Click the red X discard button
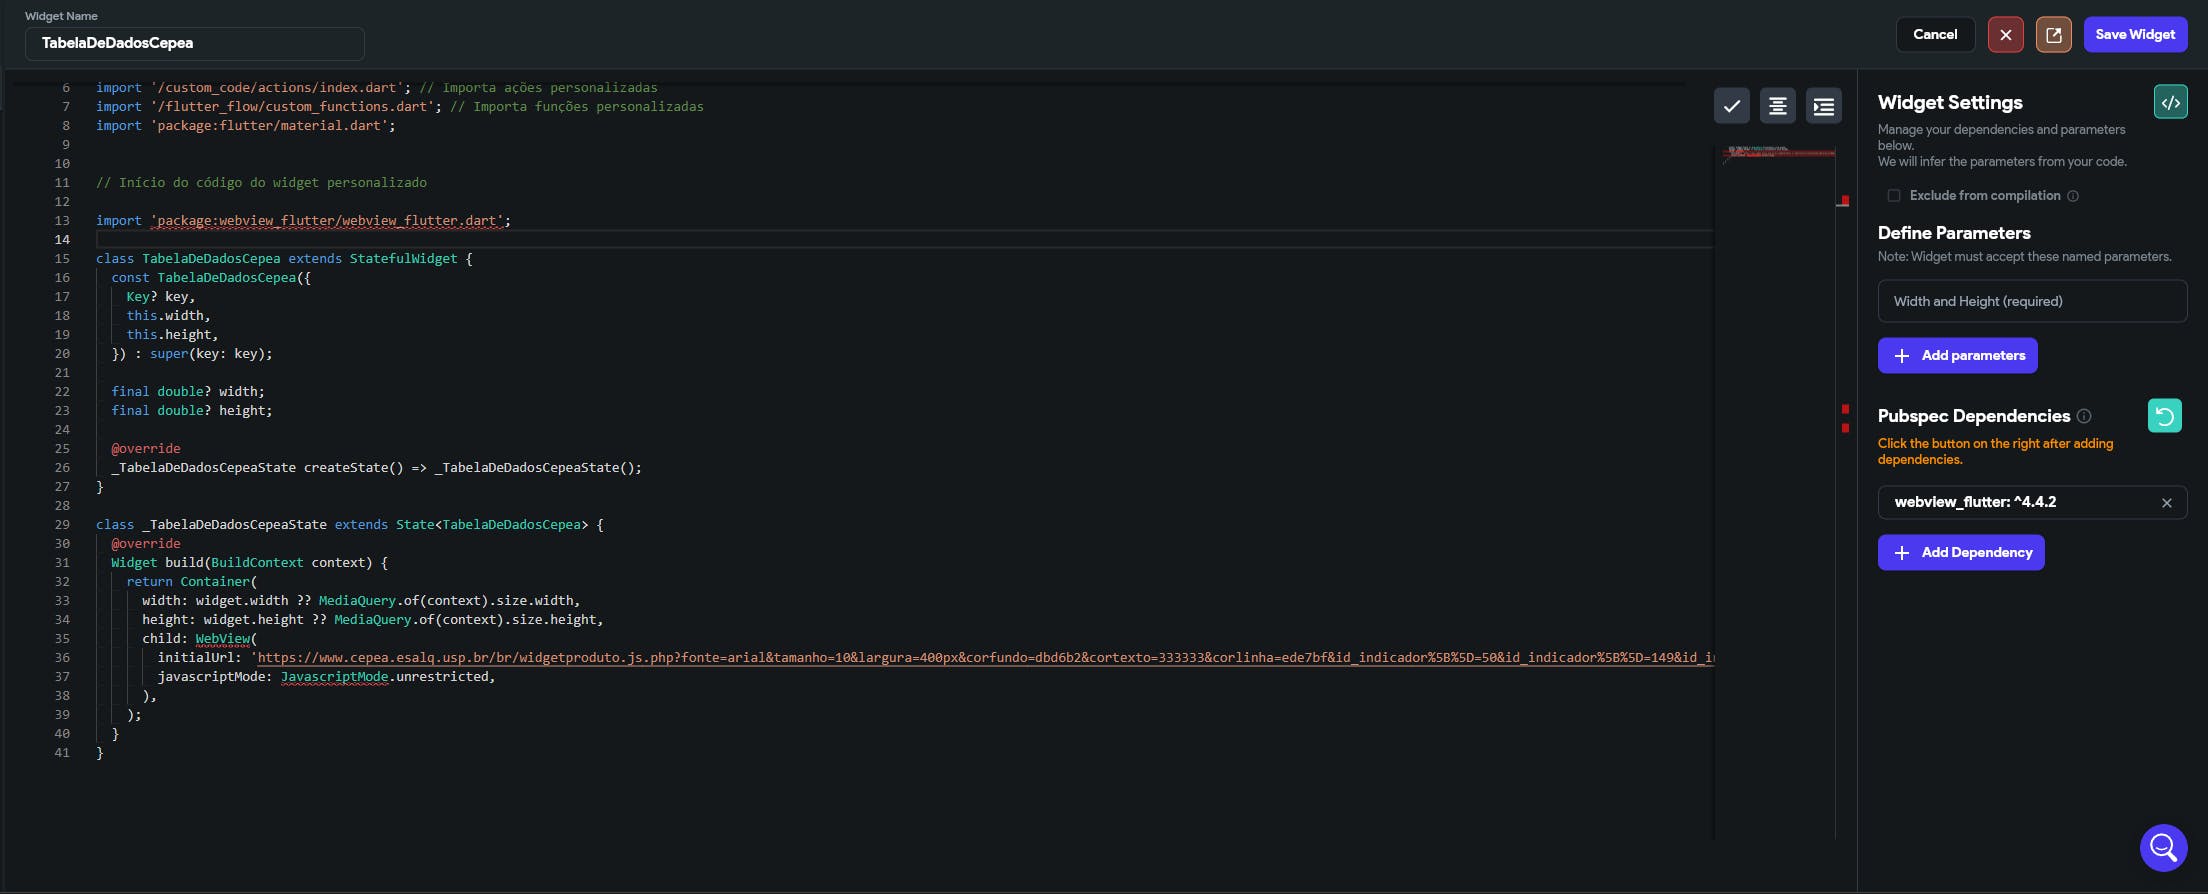Image resolution: width=2208 pixels, height=894 pixels. point(2005,34)
